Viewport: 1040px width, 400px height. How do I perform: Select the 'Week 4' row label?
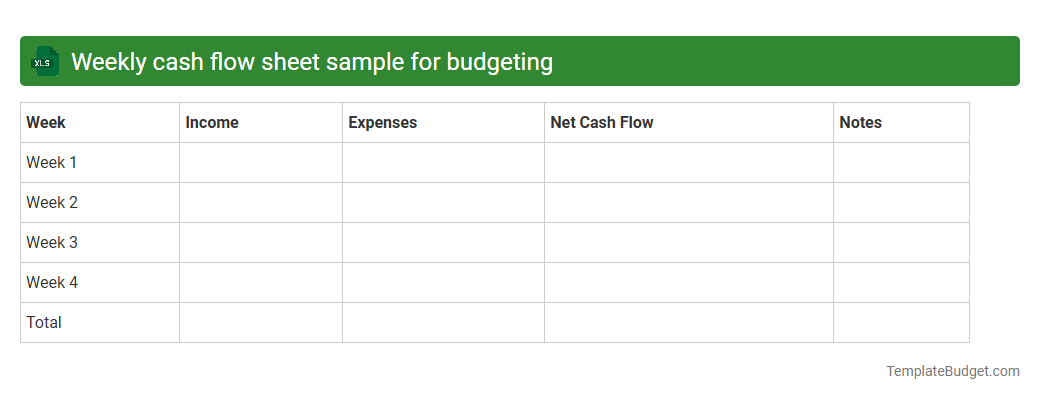pos(52,283)
